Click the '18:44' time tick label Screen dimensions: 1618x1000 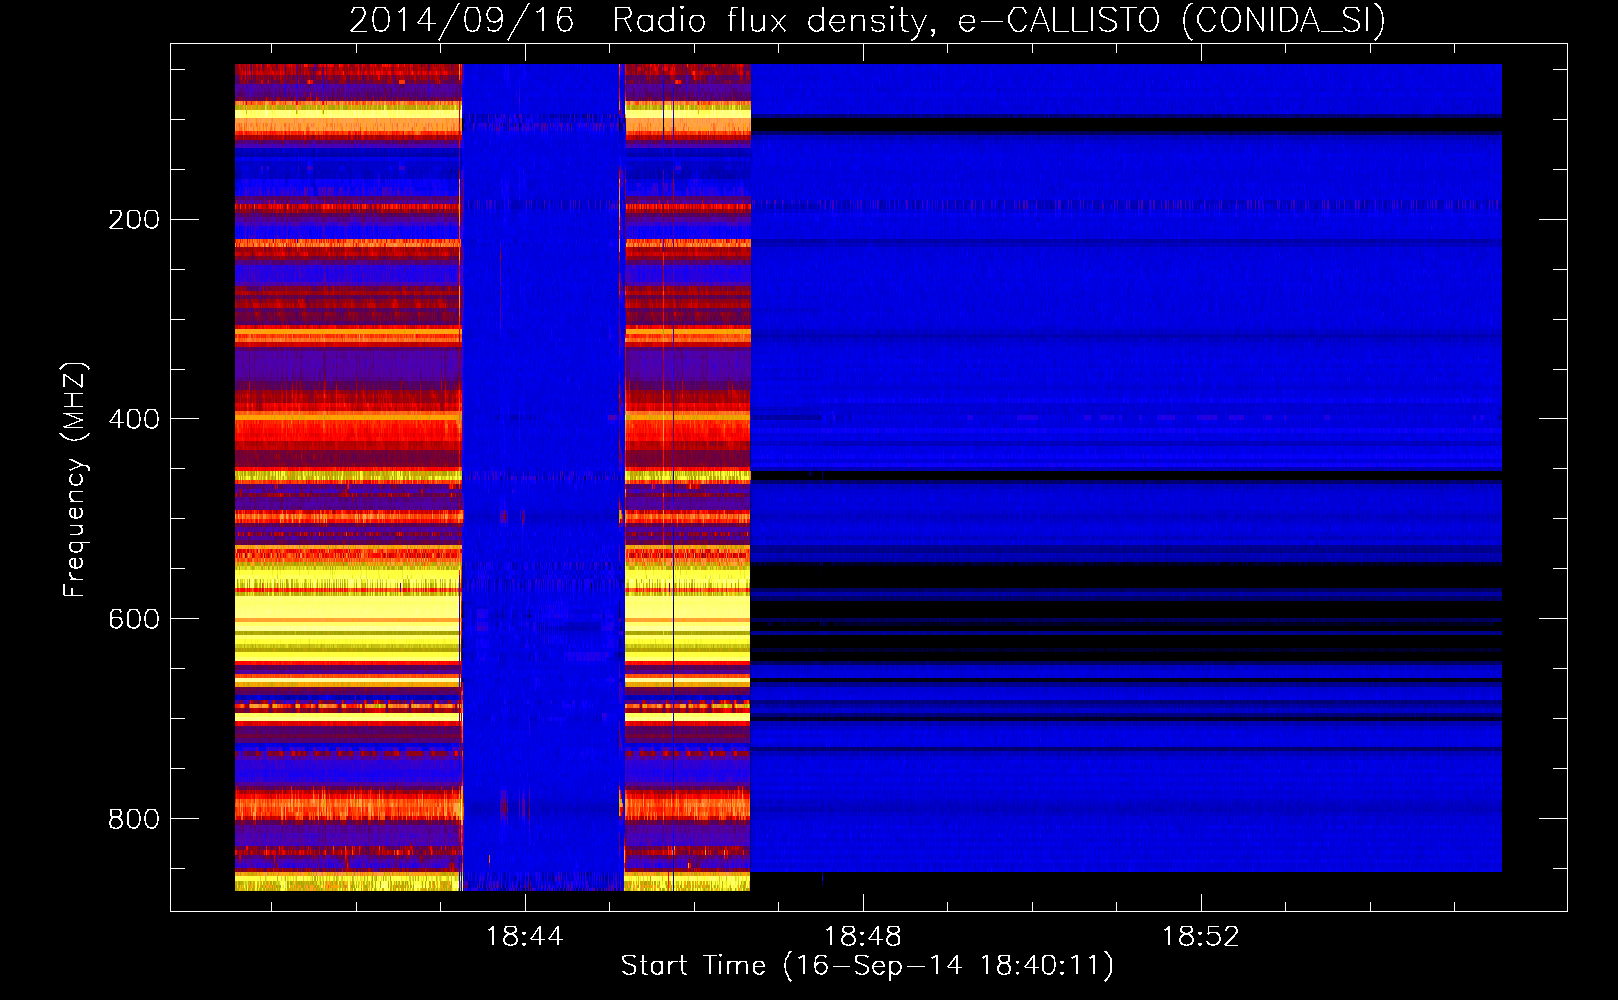524,937
